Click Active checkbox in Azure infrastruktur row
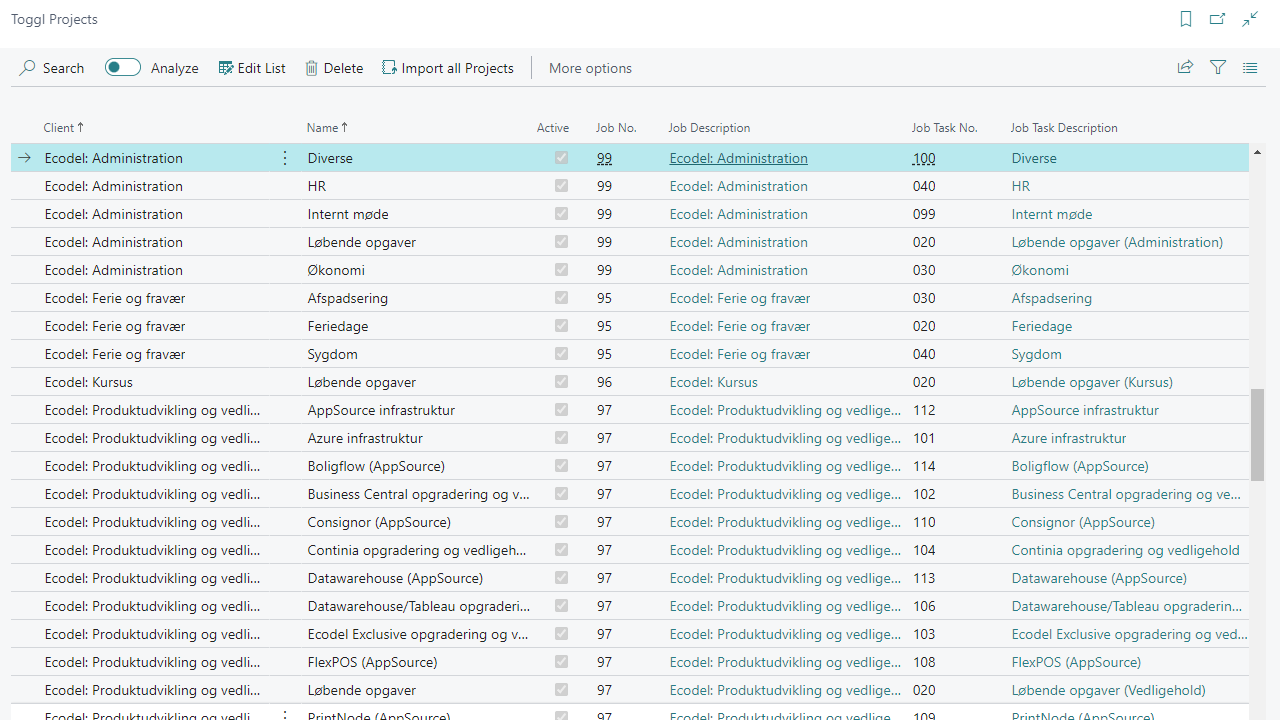1280x720 pixels. click(x=561, y=438)
